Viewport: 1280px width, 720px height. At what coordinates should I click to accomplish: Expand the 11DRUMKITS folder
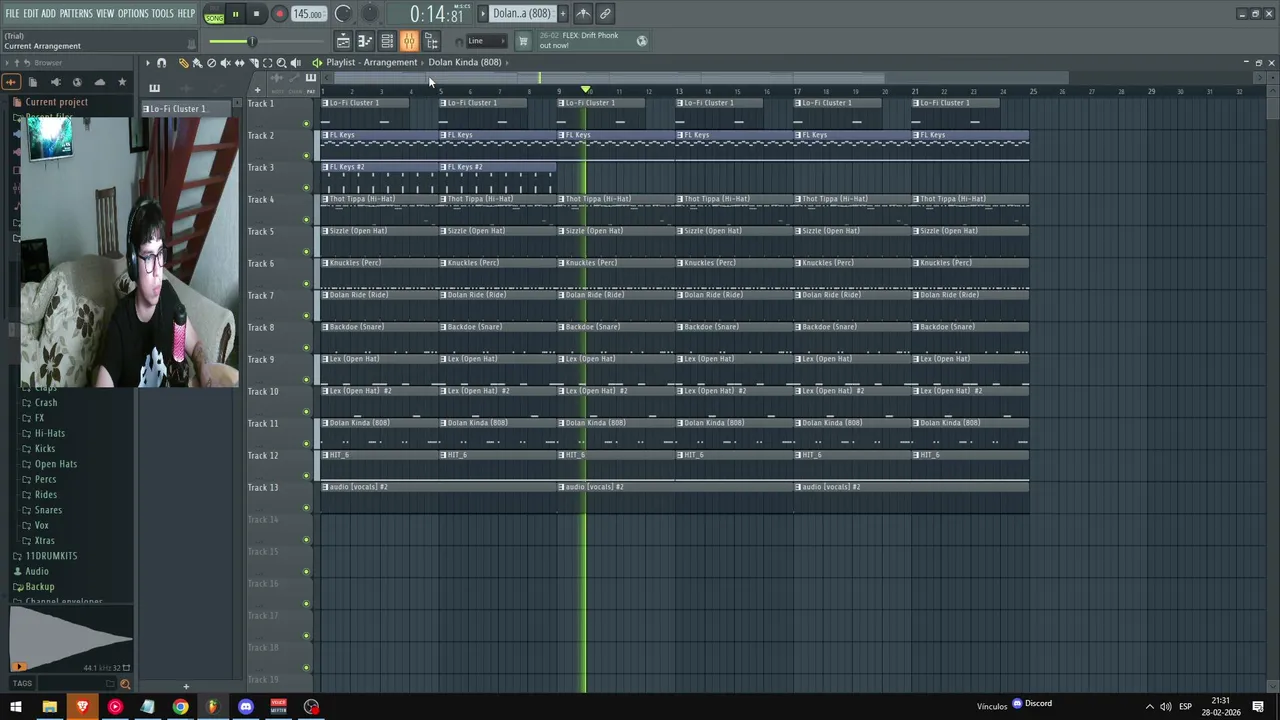pos(51,556)
